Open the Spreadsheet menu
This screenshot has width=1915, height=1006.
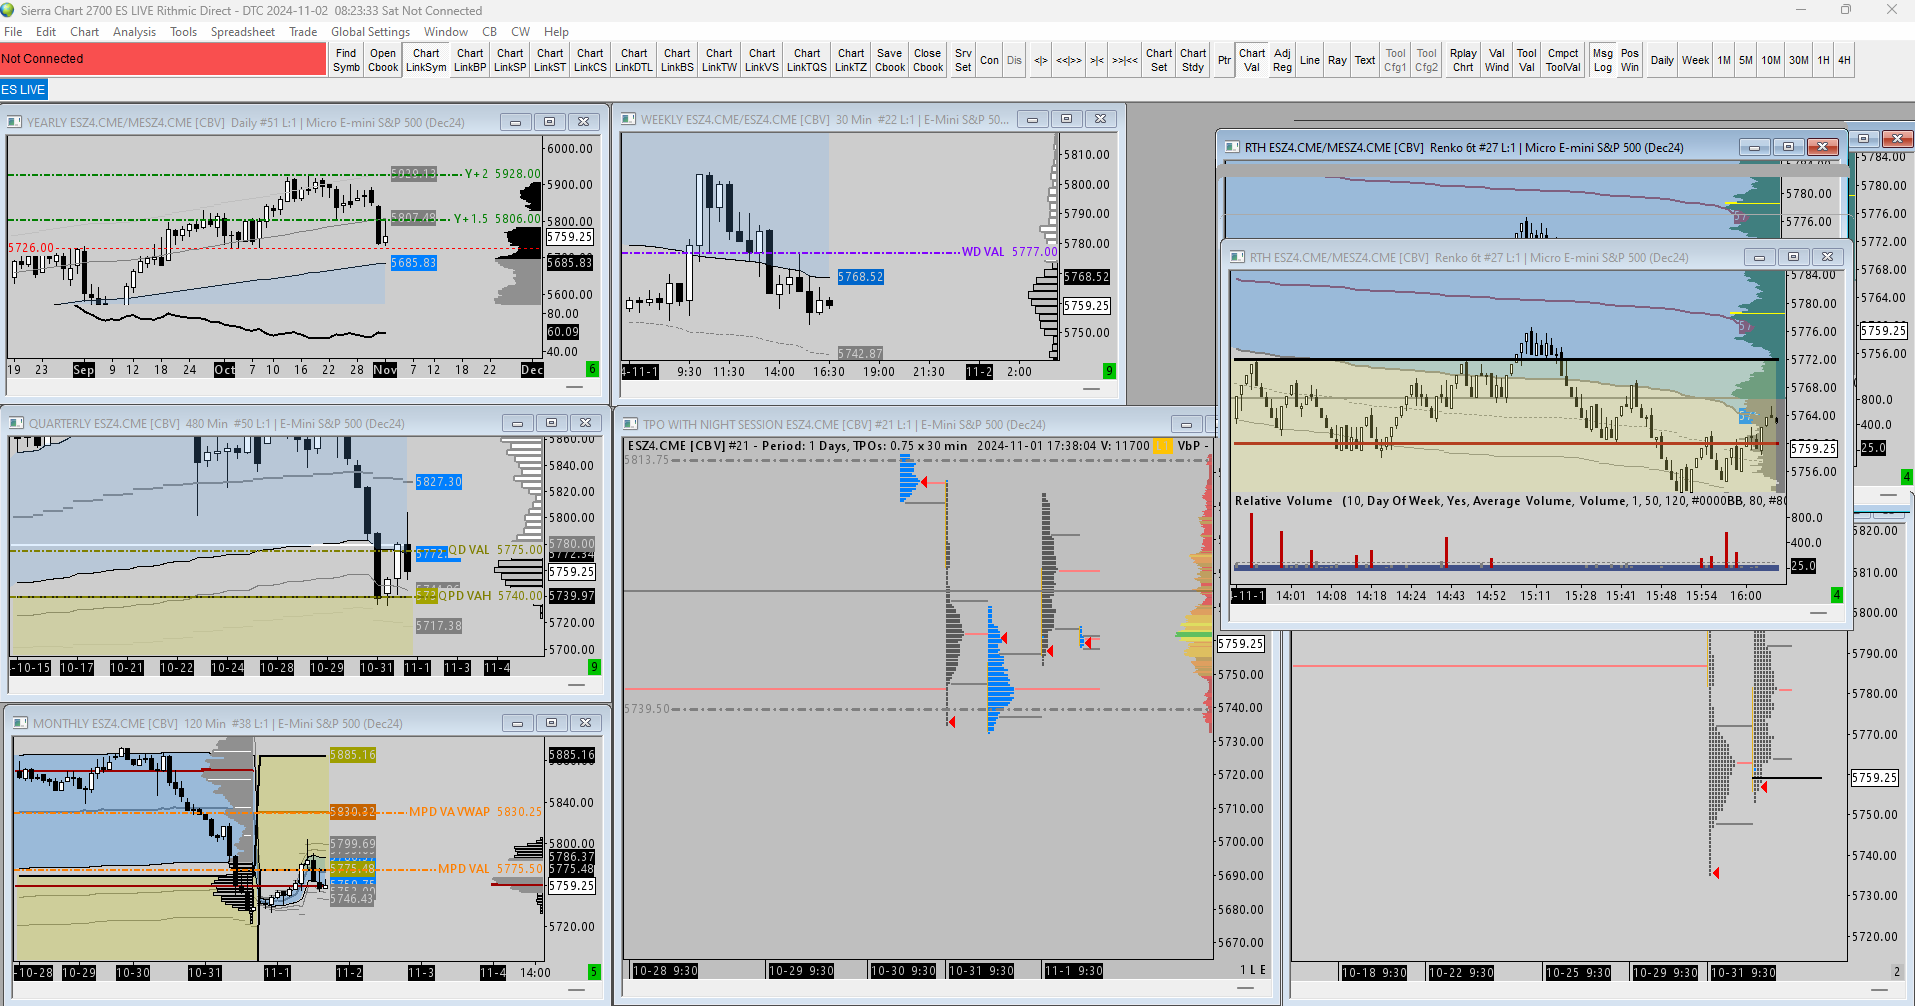coord(243,32)
